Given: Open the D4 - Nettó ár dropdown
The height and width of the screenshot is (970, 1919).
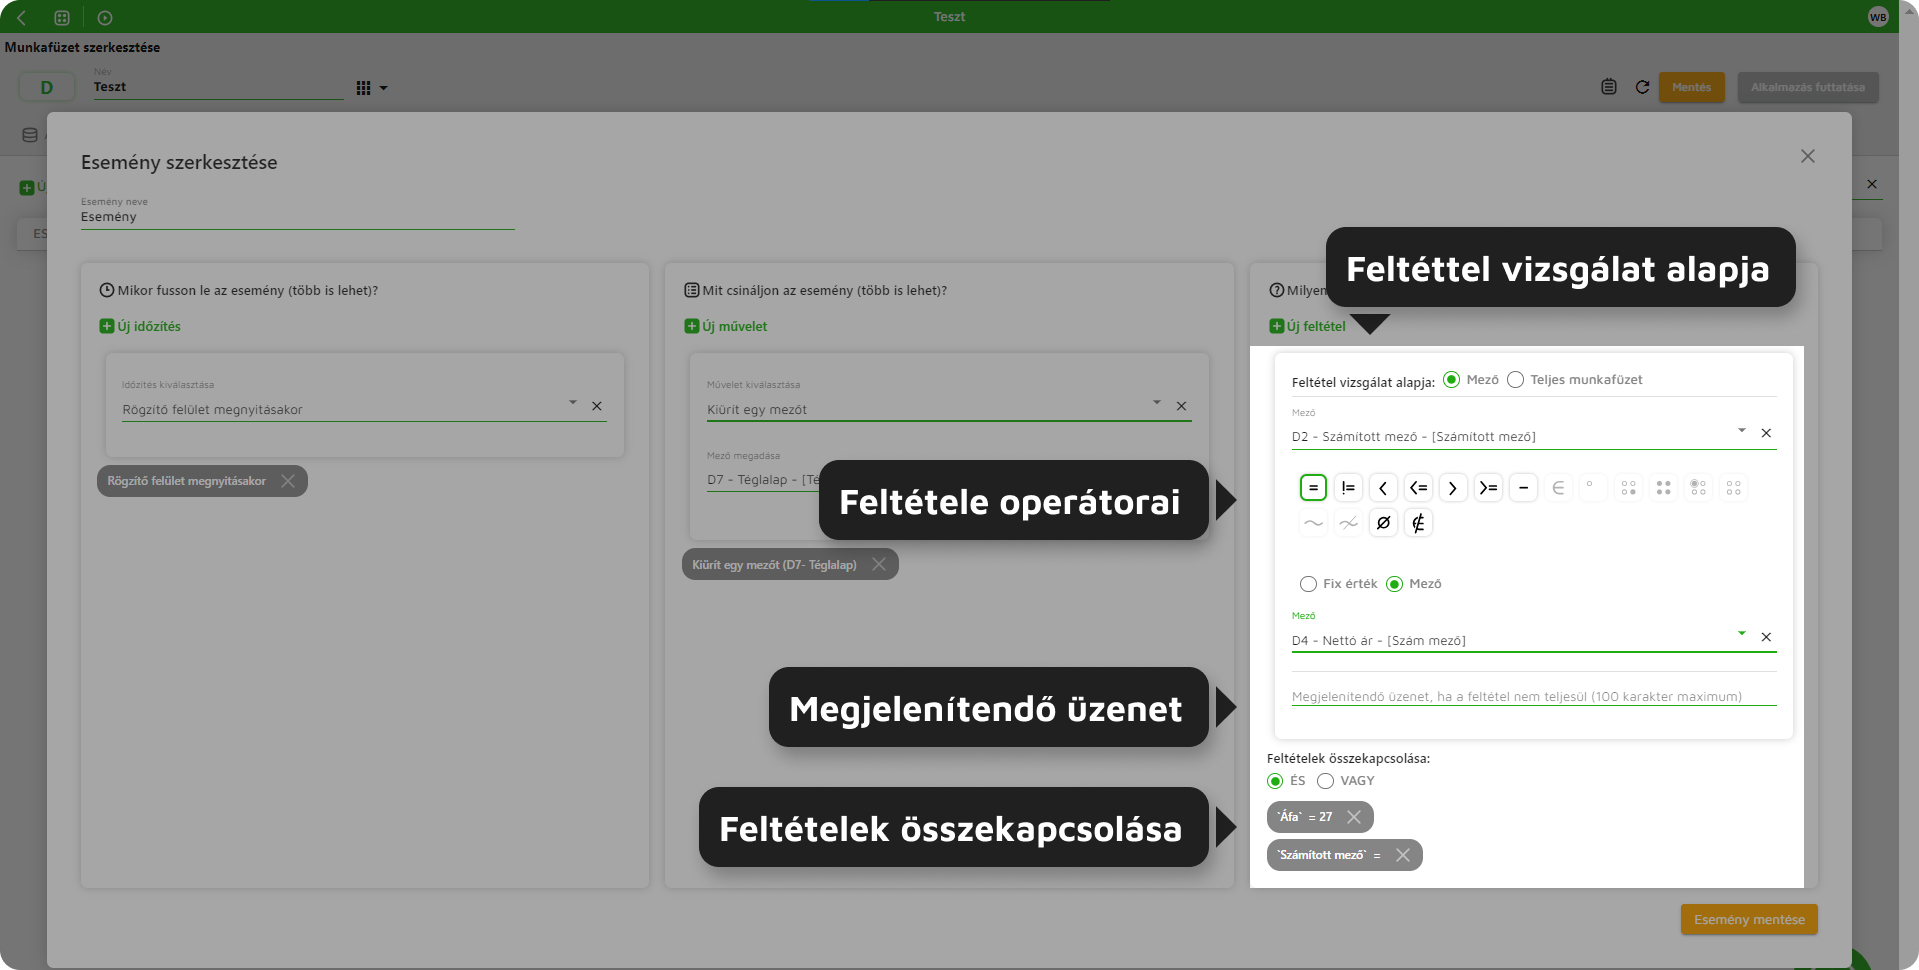Looking at the screenshot, I should (1741, 633).
